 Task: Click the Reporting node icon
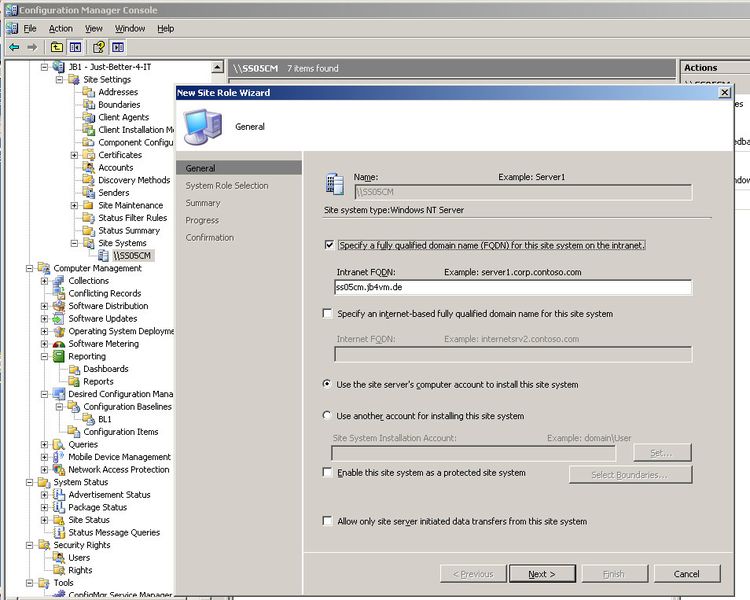click(59, 356)
